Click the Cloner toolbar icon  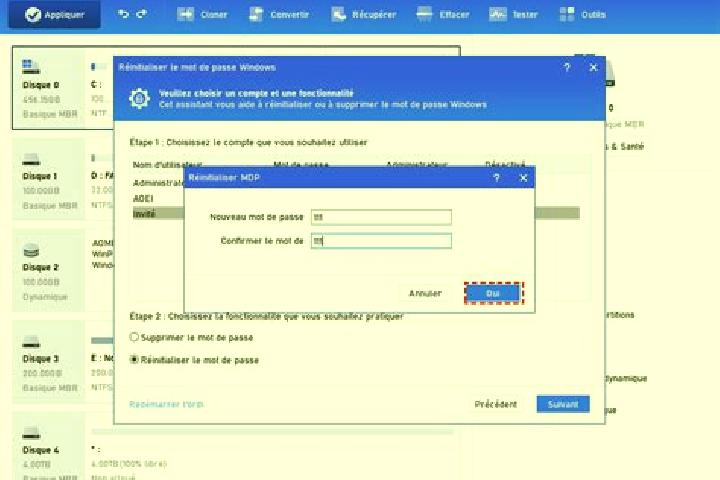[186, 15]
